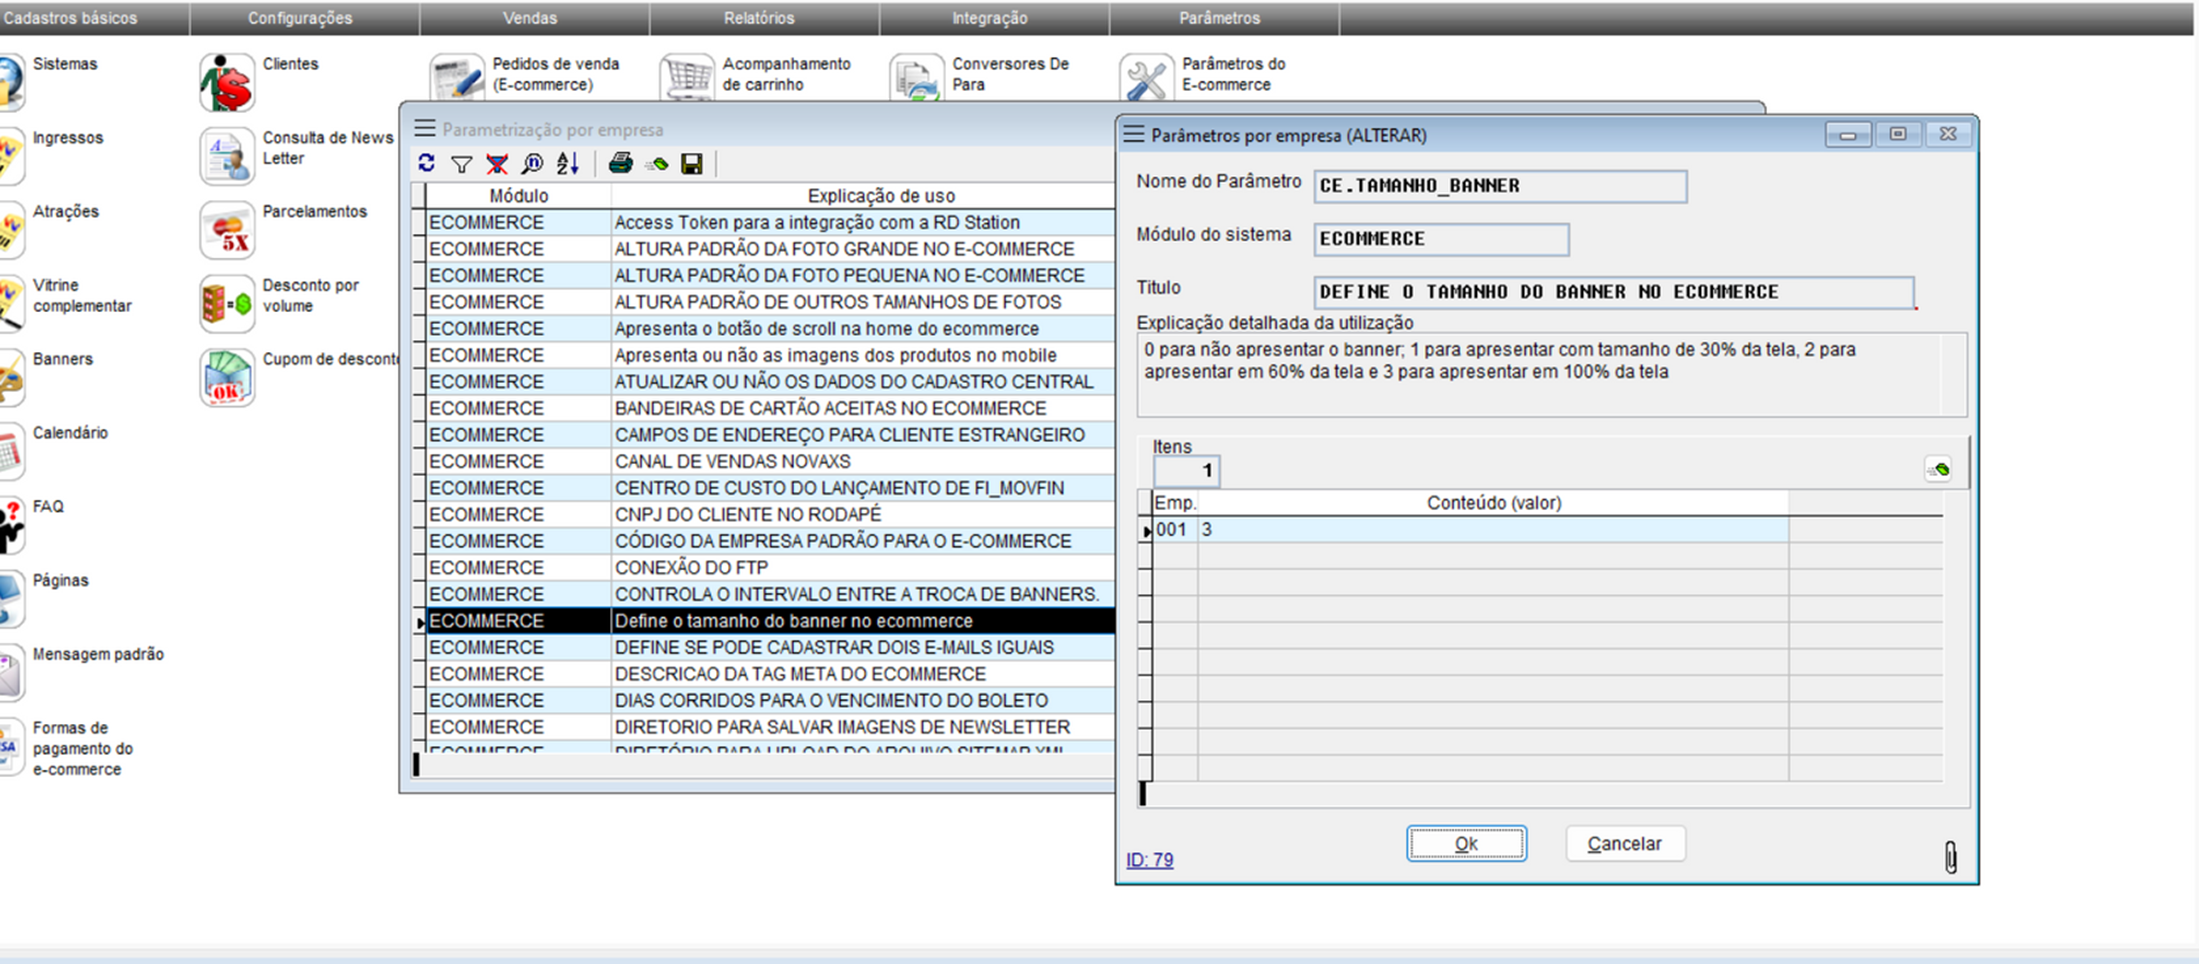Click the paperclip attachment icon

tap(1950, 857)
